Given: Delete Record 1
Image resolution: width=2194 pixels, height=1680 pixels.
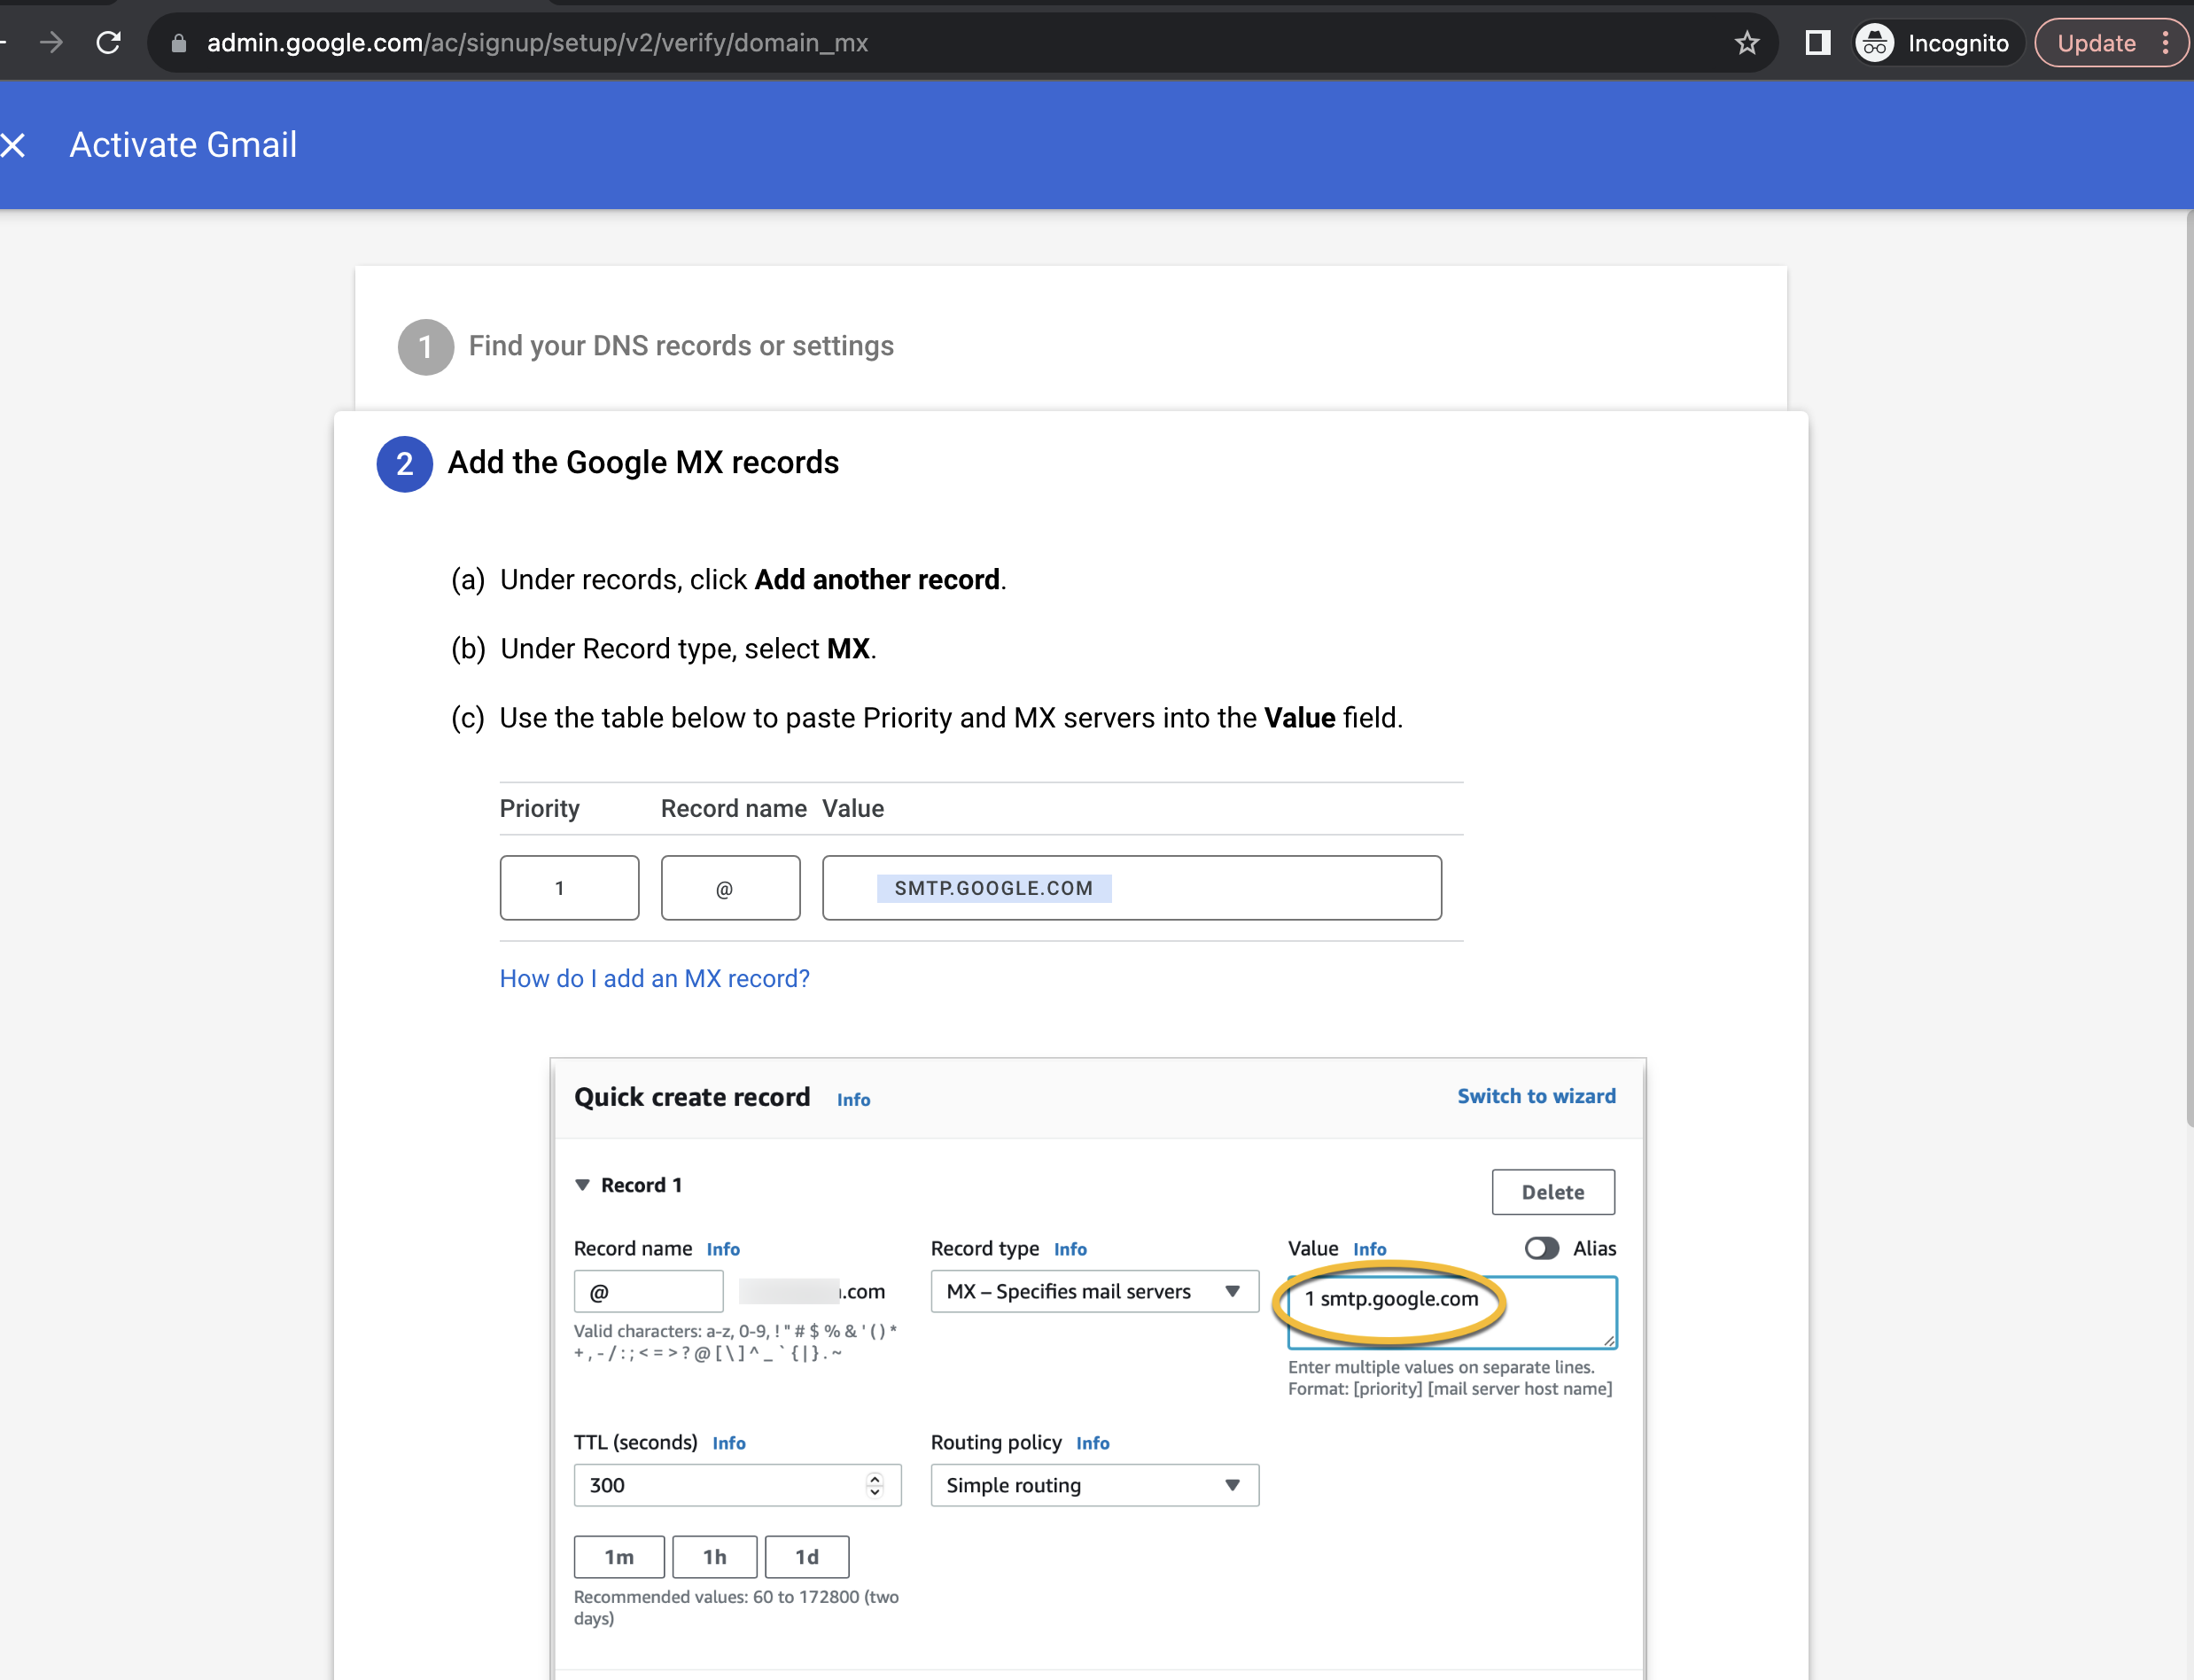Looking at the screenshot, I should pyautogui.click(x=1553, y=1192).
